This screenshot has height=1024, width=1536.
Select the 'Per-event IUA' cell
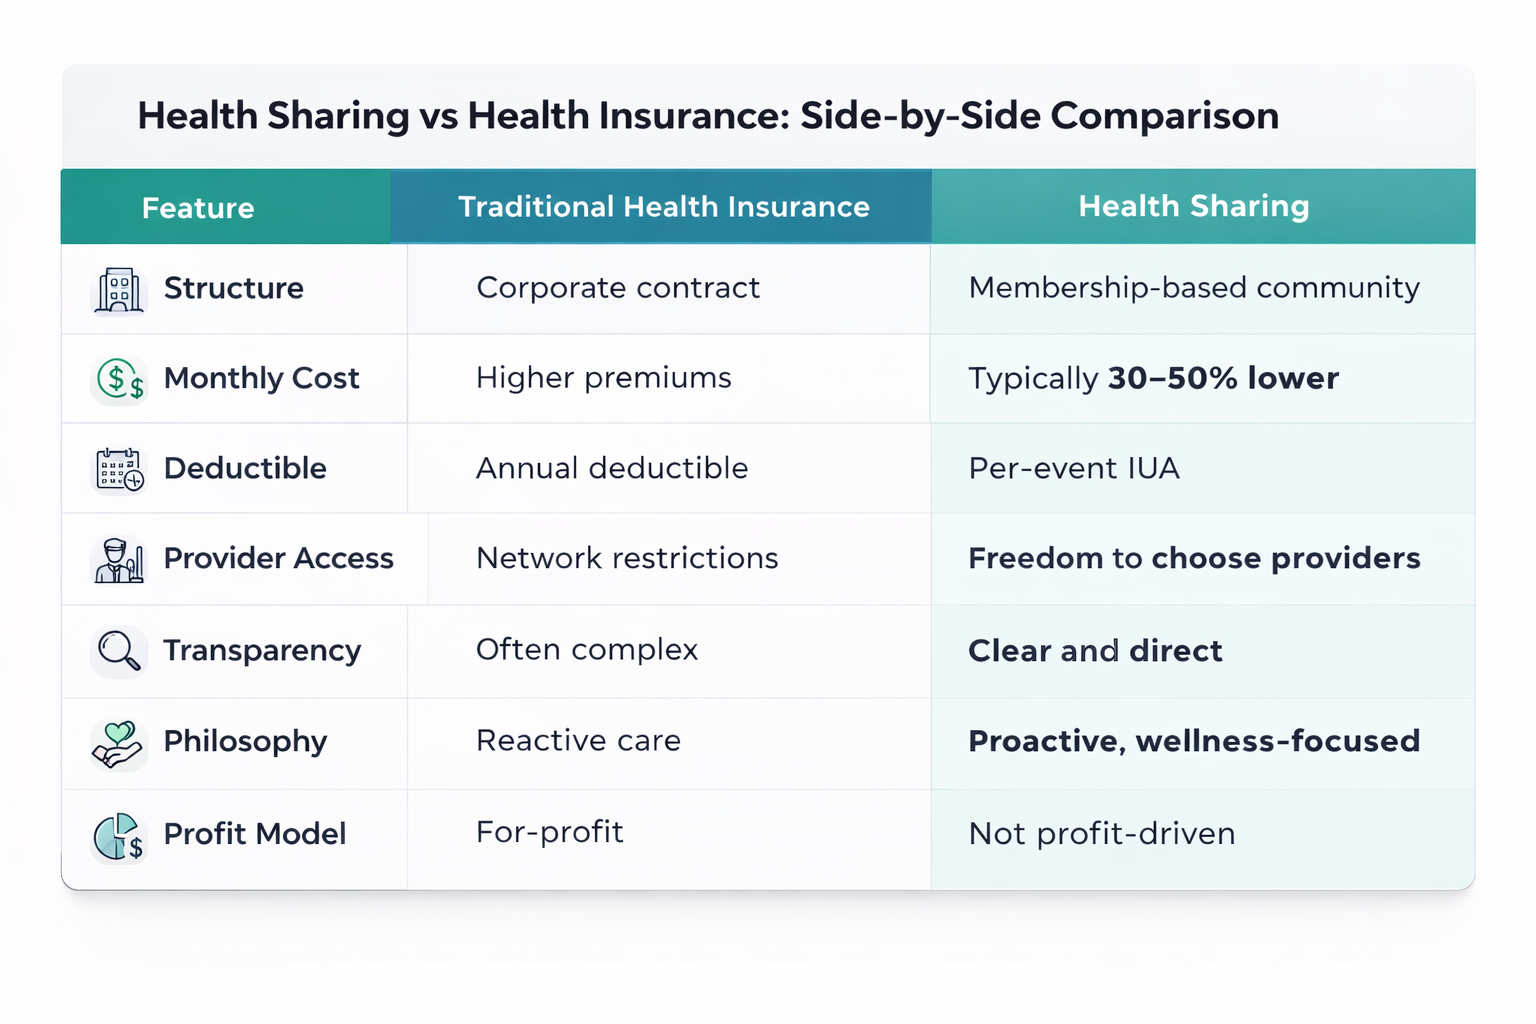[x=1074, y=468]
